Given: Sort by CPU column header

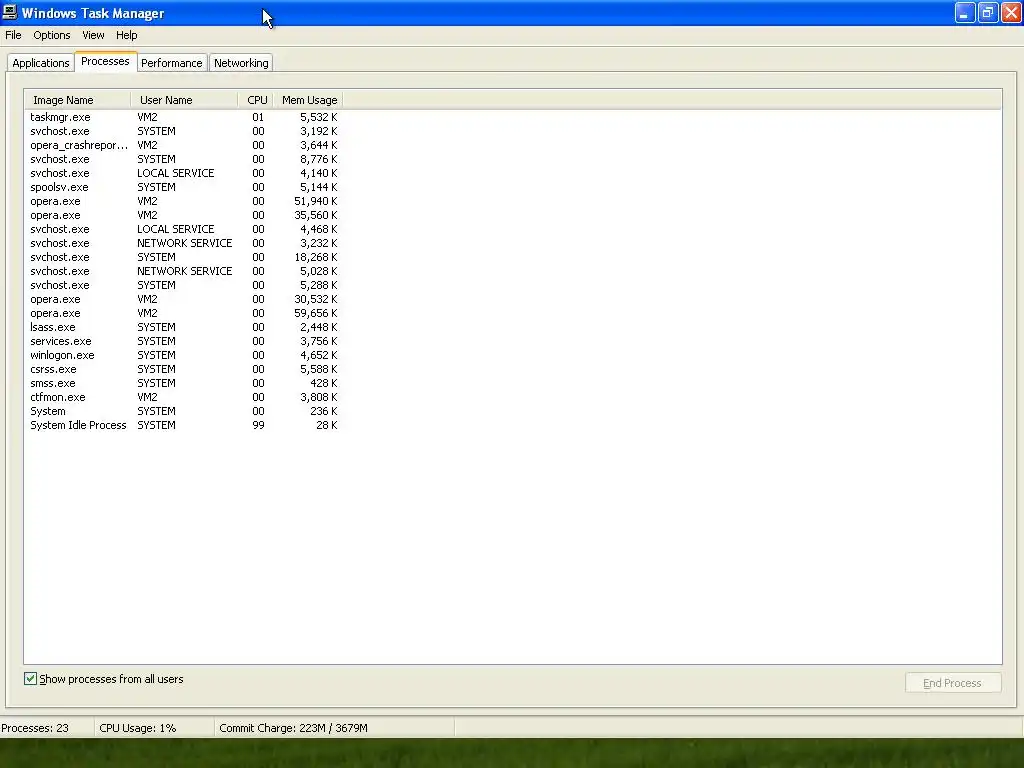Looking at the screenshot, I should tap(256, 100).
